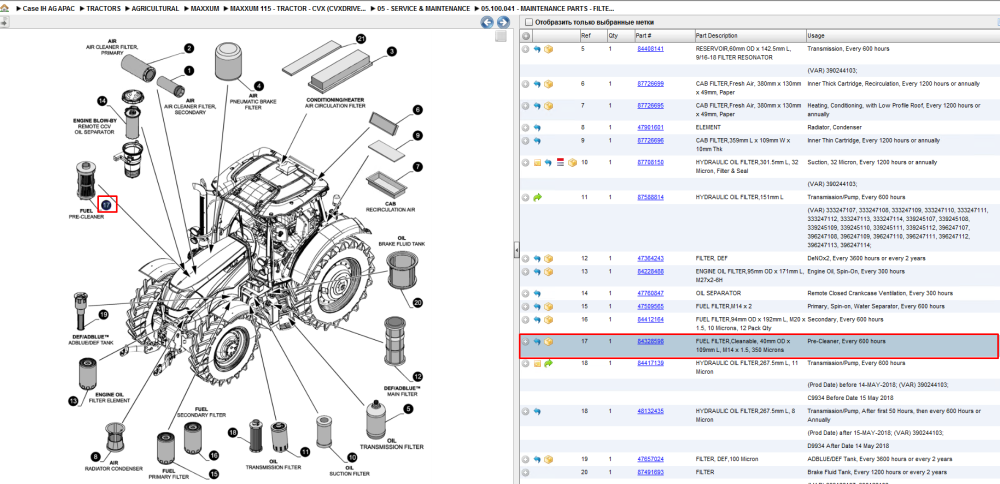Expand Ref 15 row with plus button
The height and width of the screenshot is (484, 1000).
coord(526,306)
